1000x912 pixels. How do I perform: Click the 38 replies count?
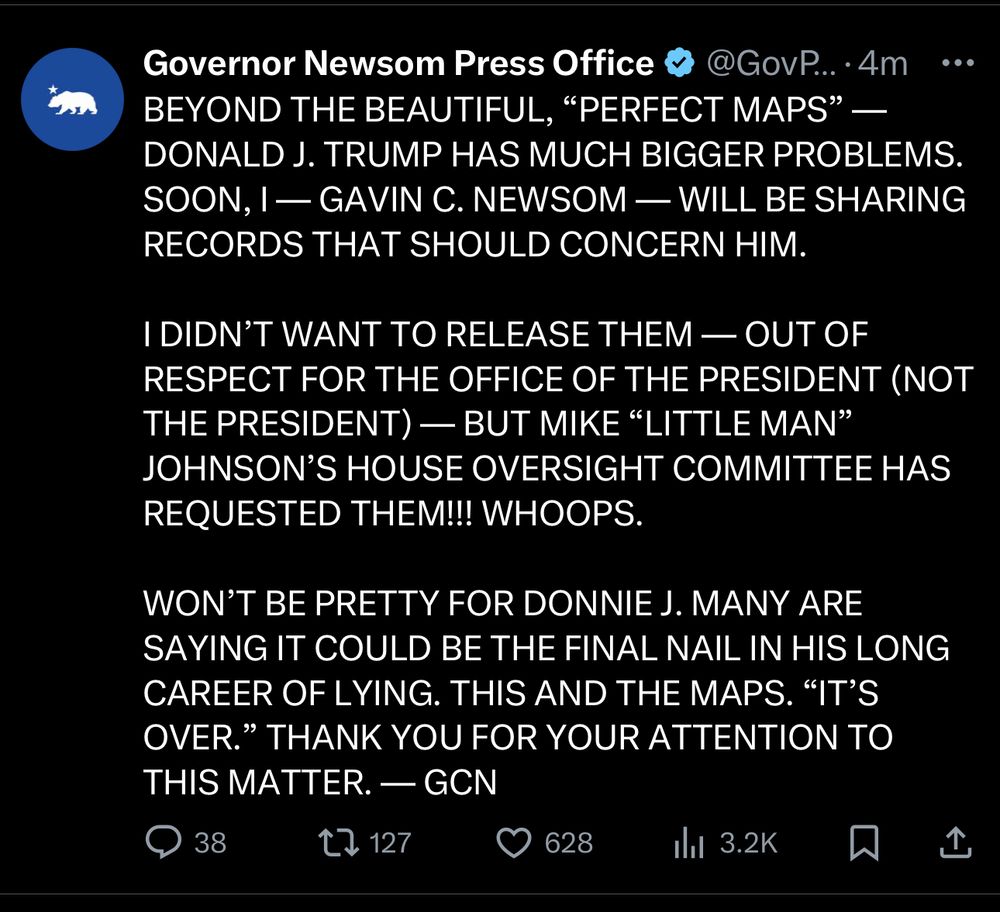pos(210,842)
